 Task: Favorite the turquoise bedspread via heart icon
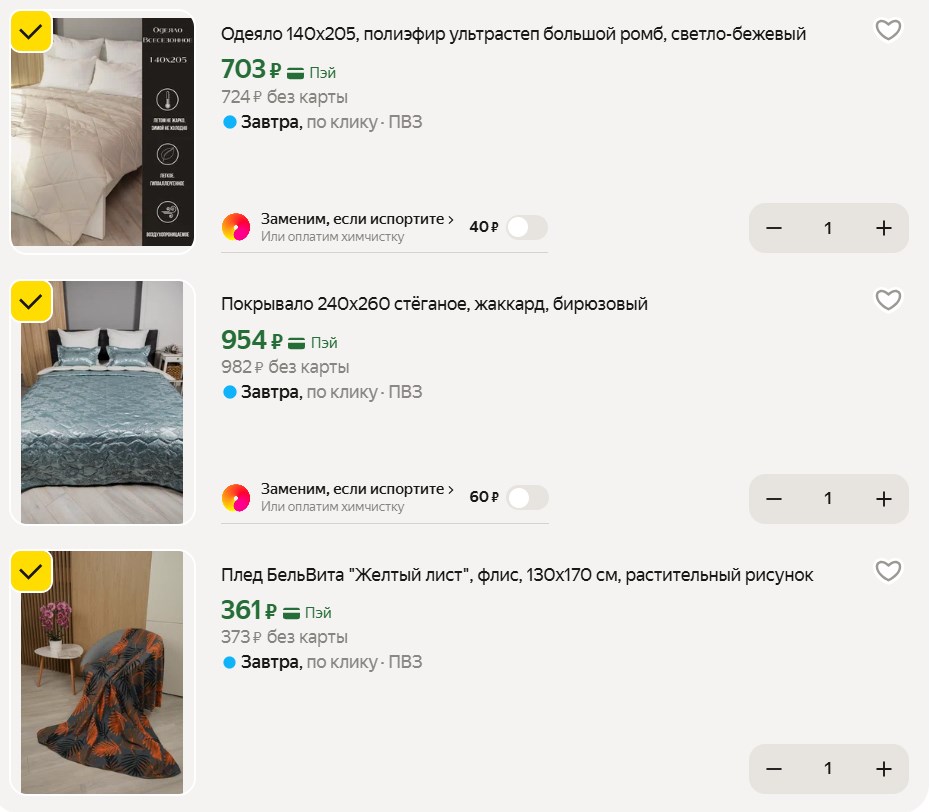(x=888, y=300)
